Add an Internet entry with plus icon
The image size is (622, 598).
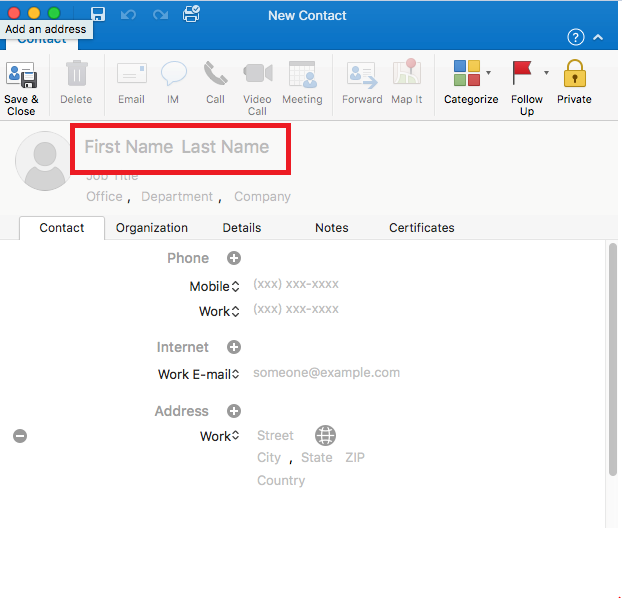[234, 347]
